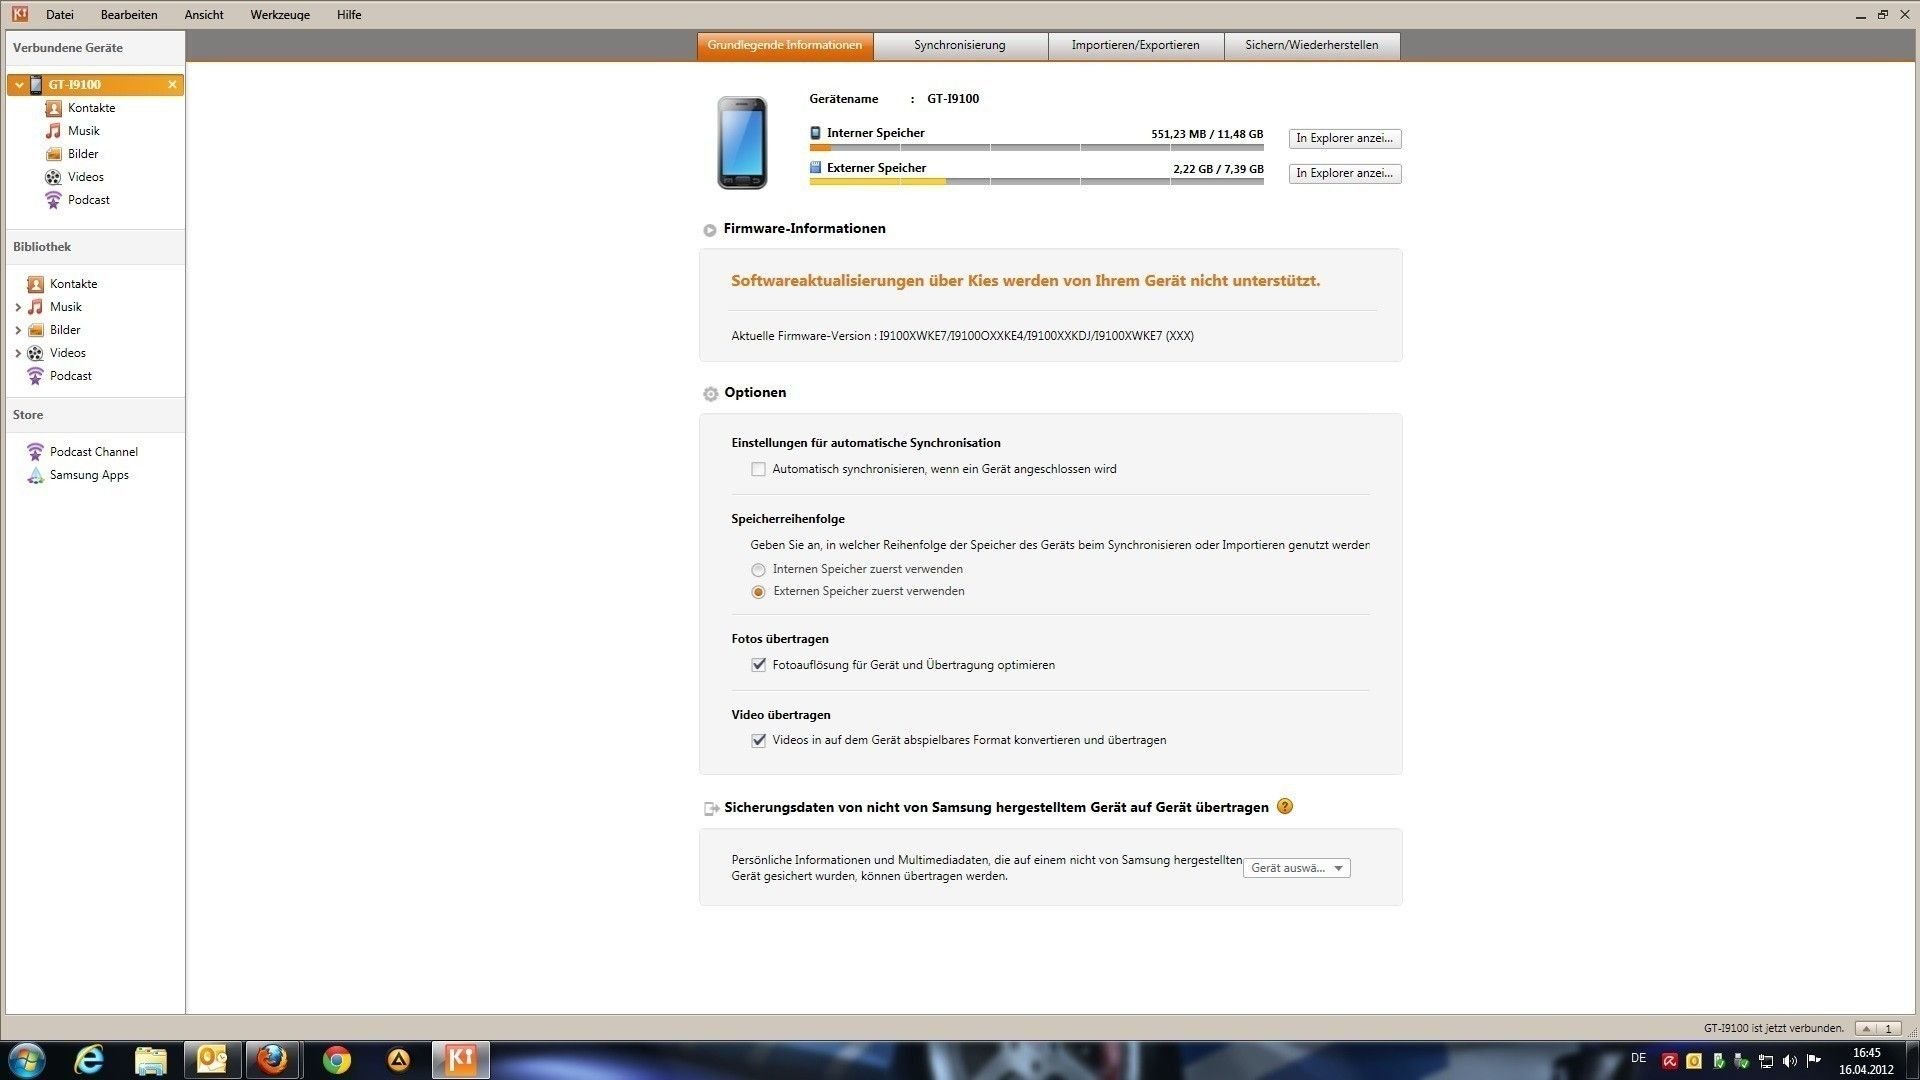This screenshot has height=1080, width=1920.
Task: Switch to Grundlegende Informationen tab
Action: point(785,46)
